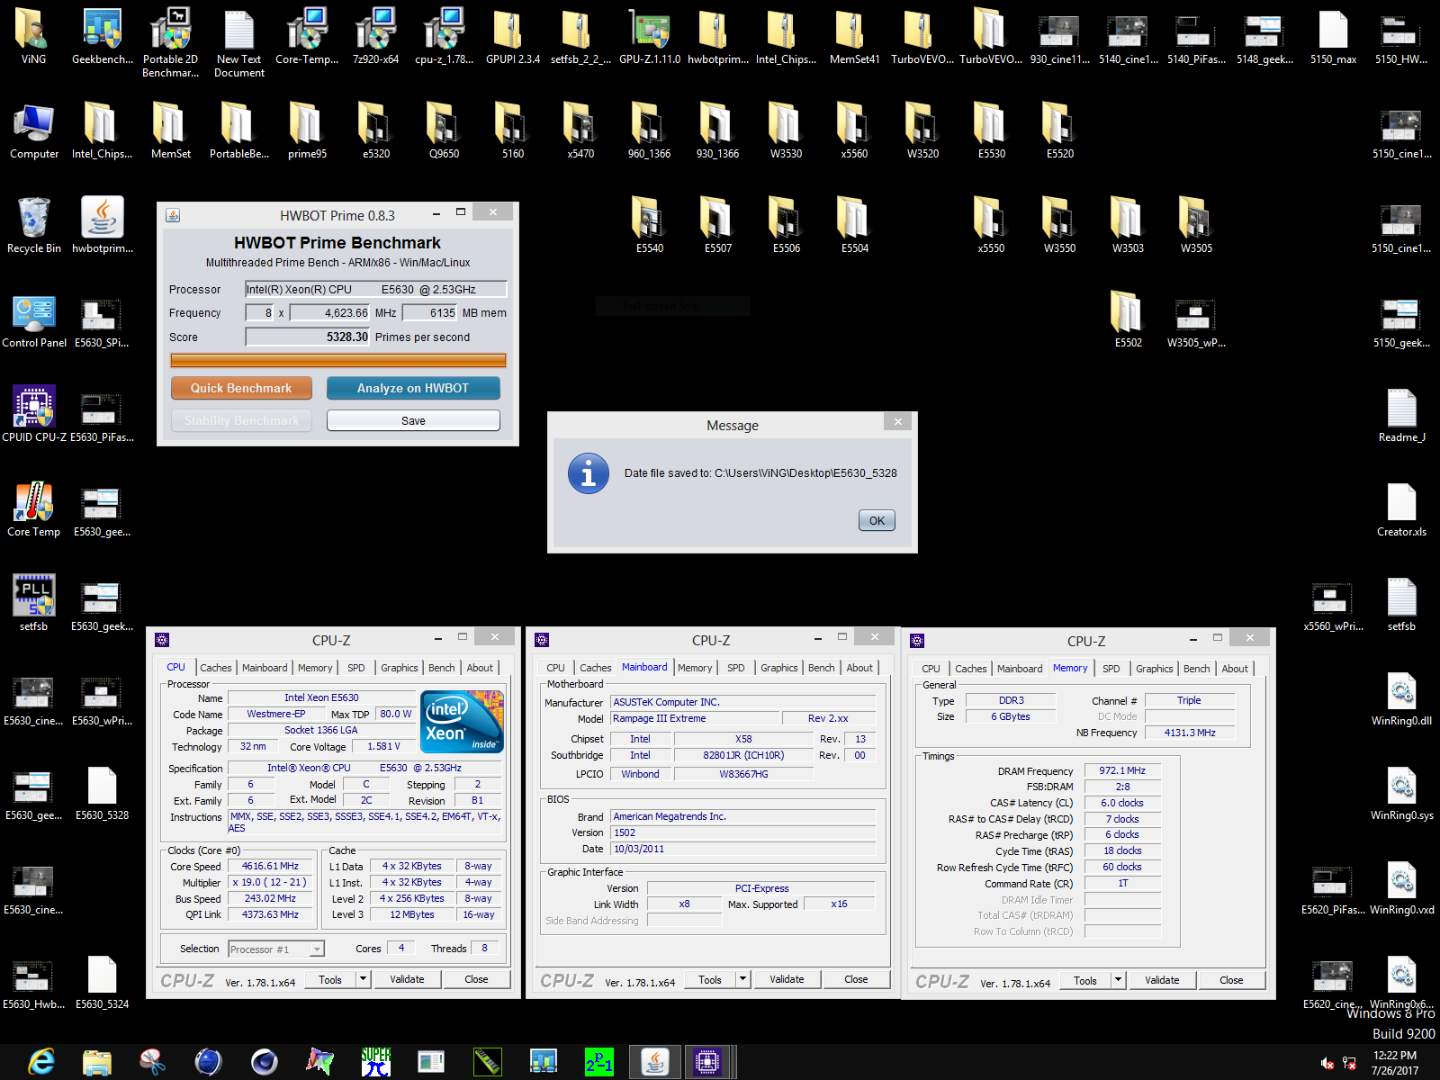Open the New Text Document file
The width and height of the screenshot is (1440, 1080).
[x=239, y=42]
